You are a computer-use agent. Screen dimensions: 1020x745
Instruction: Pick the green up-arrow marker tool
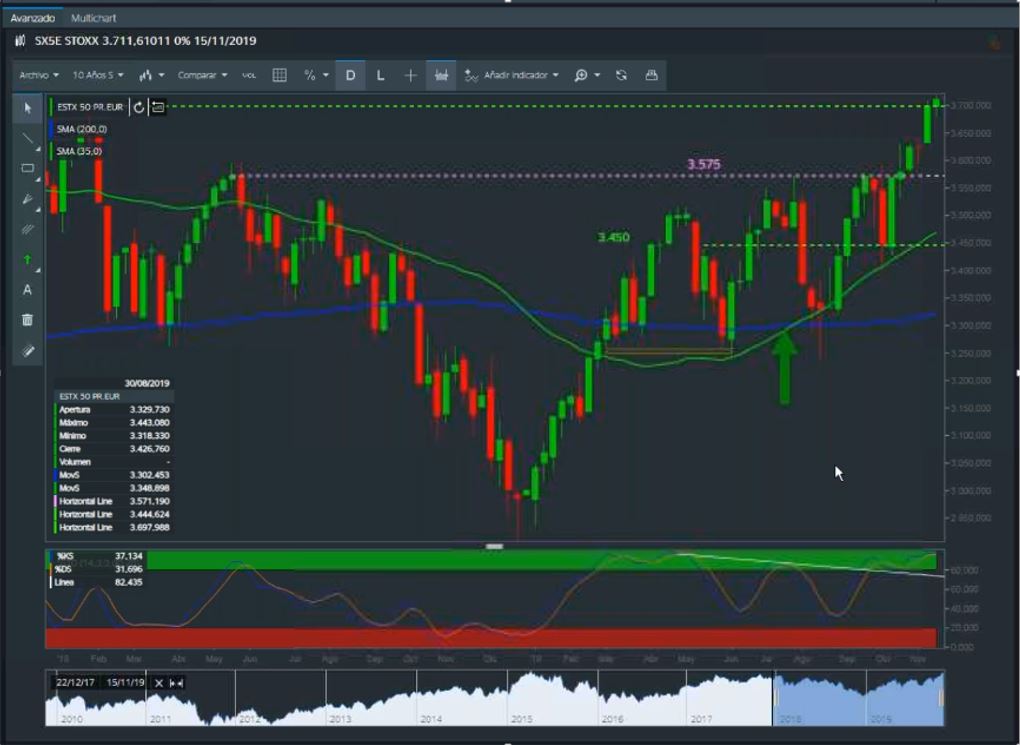28,259
